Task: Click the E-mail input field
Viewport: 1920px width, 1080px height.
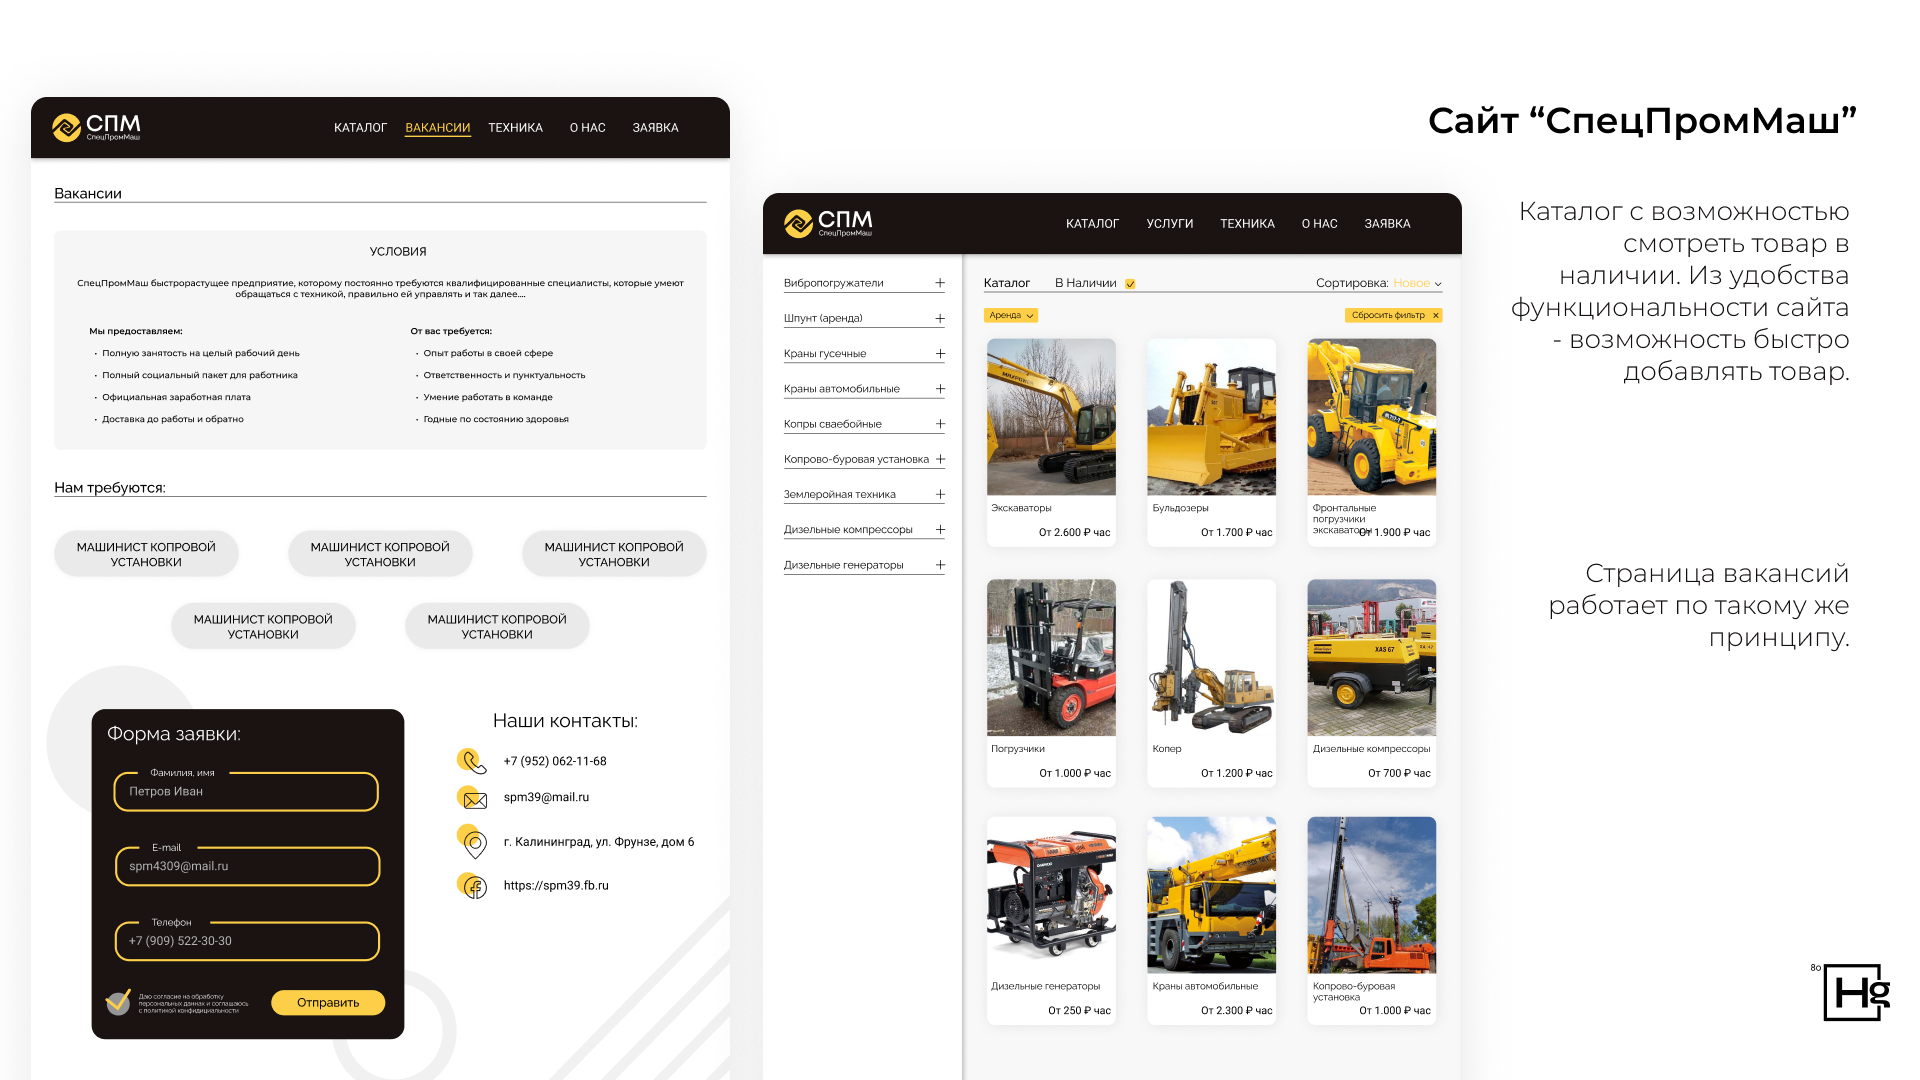Action: [x=247, y=866]
